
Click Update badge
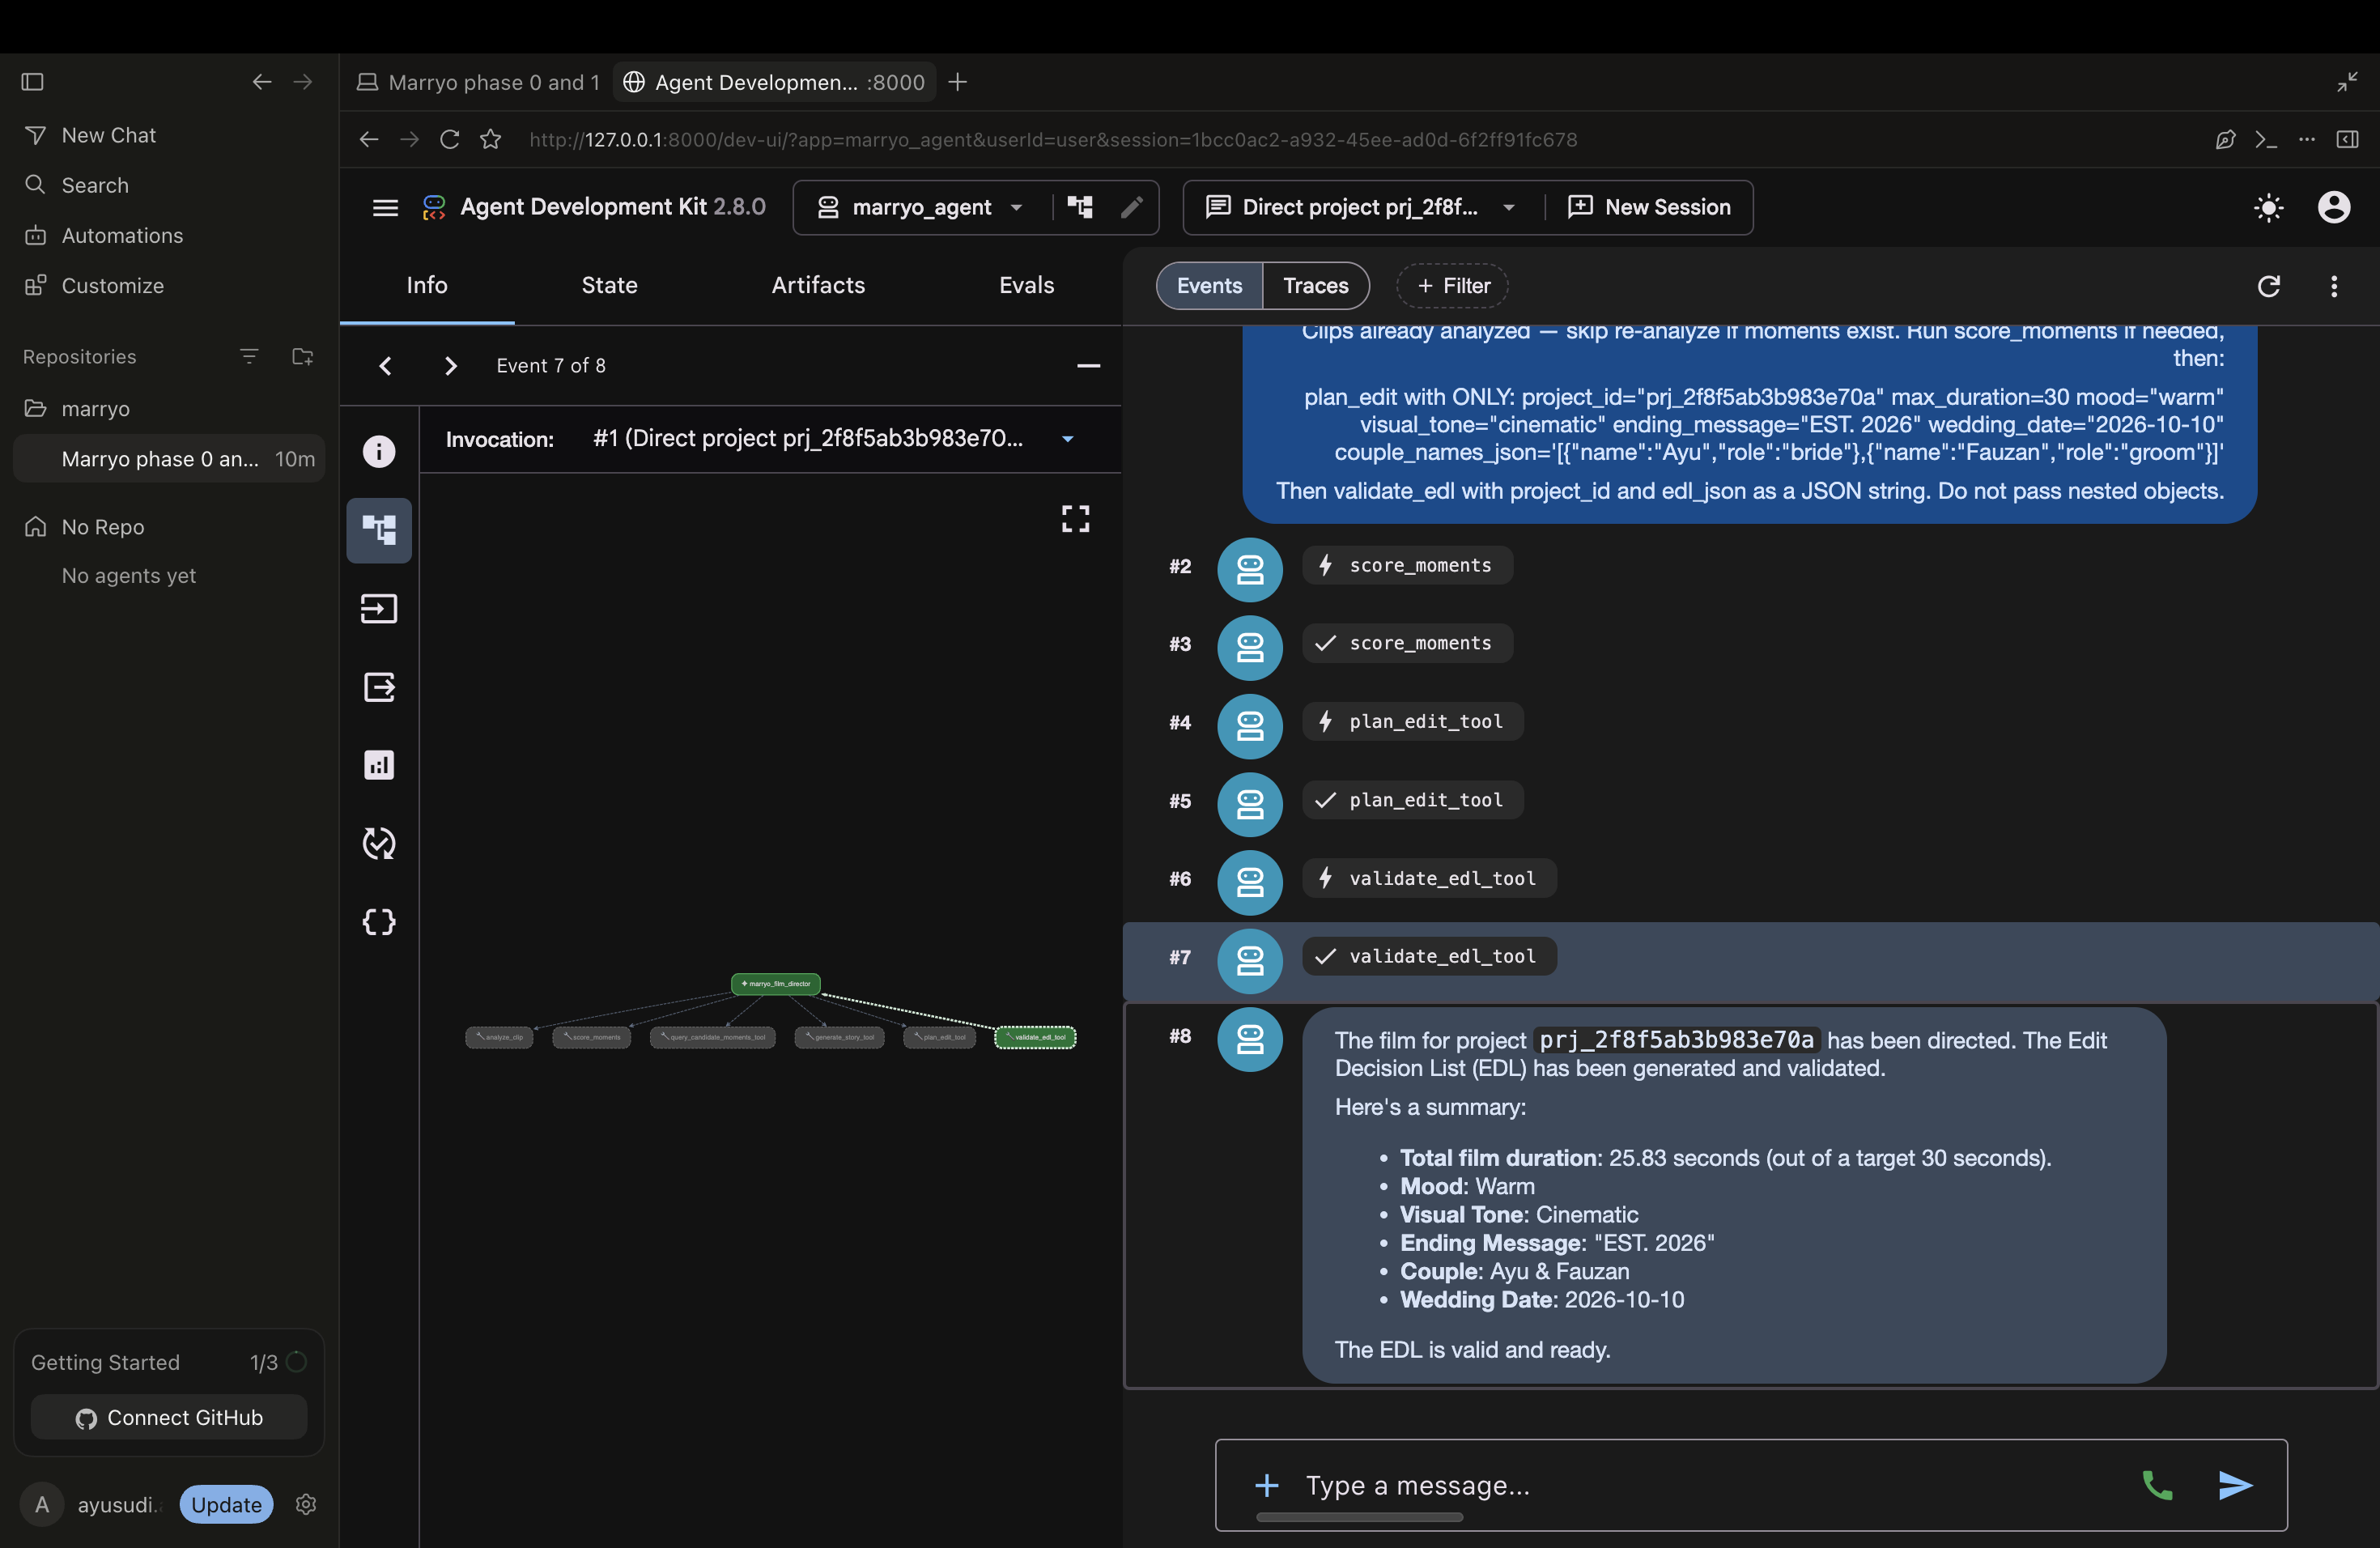click(x=226, y=1504)
